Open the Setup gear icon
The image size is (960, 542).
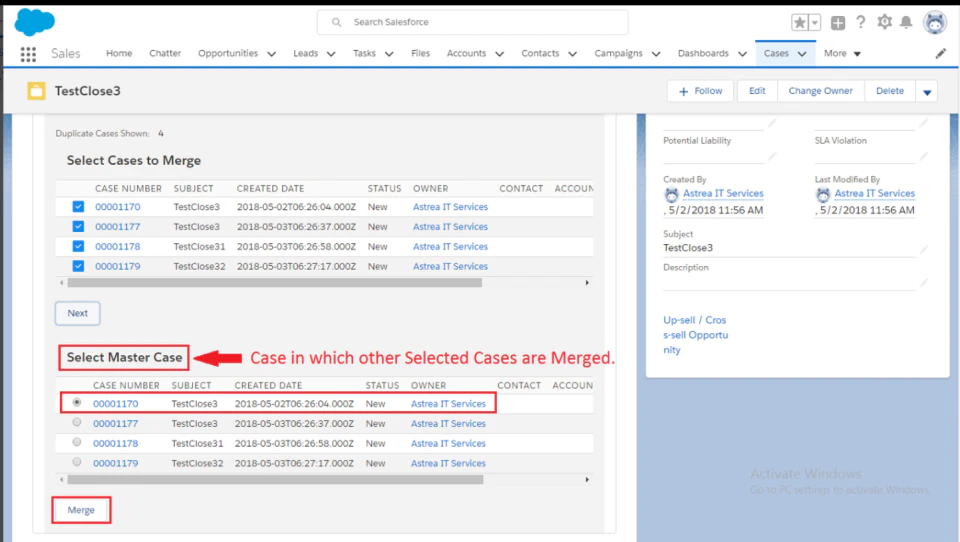click(x=884, y=22)
